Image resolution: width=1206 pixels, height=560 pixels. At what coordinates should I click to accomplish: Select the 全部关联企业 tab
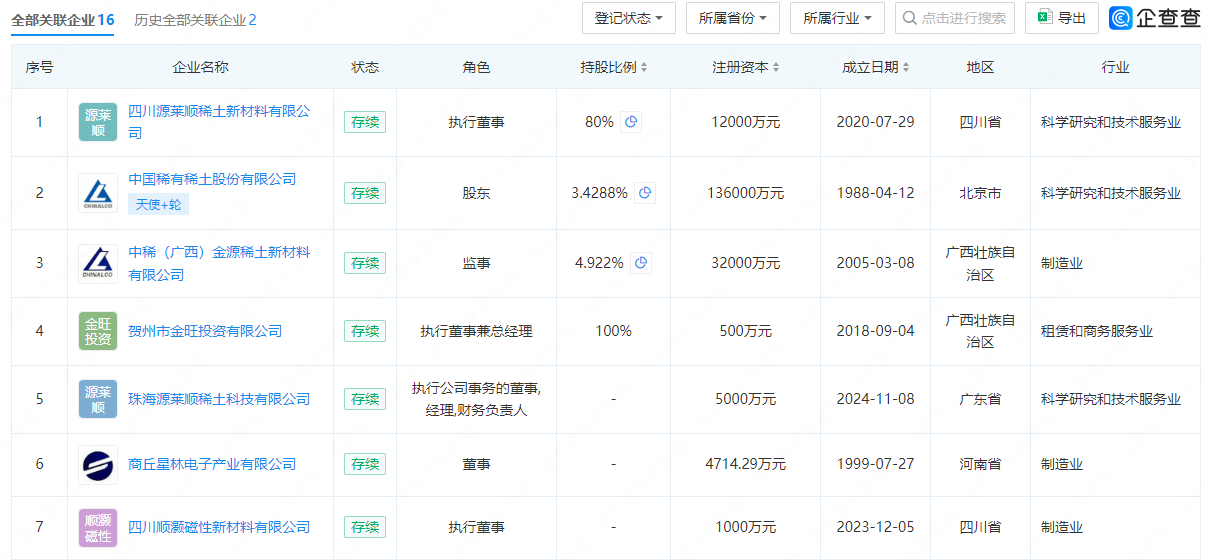[x=62, y=20]
